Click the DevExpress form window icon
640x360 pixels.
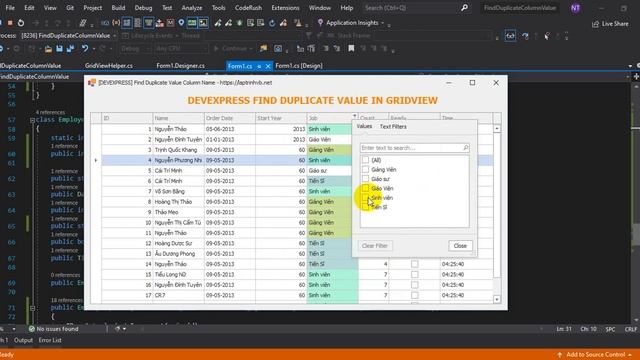click(92, 82)
